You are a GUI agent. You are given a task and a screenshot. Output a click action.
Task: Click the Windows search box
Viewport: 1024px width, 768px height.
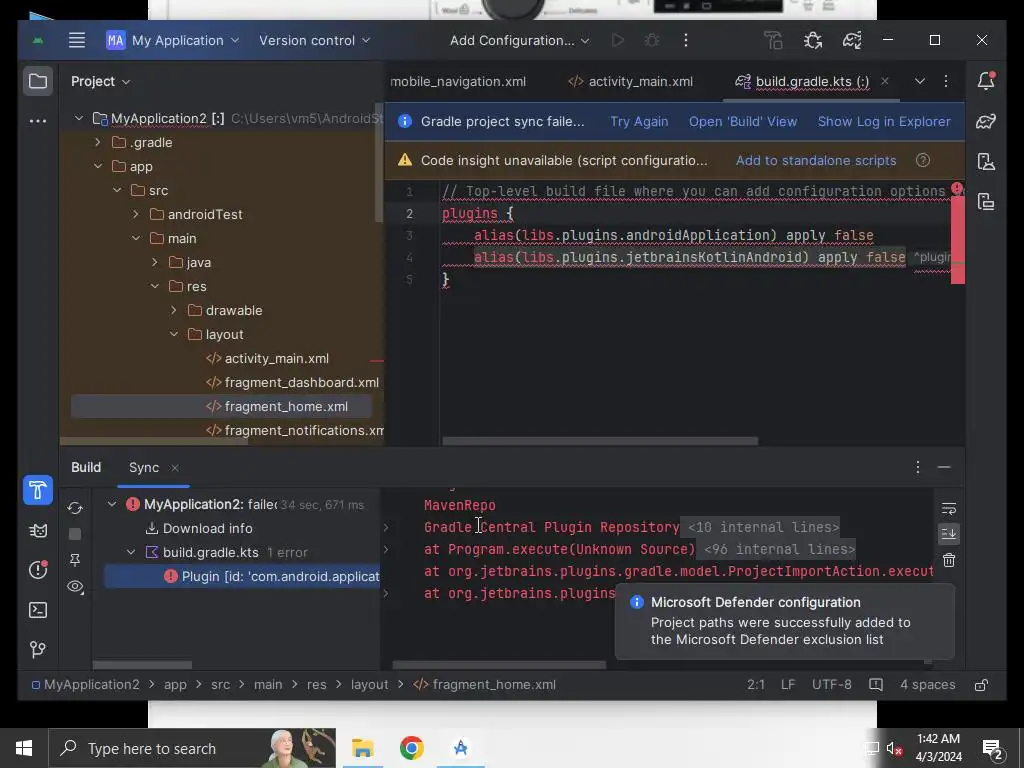coord(193,748)
